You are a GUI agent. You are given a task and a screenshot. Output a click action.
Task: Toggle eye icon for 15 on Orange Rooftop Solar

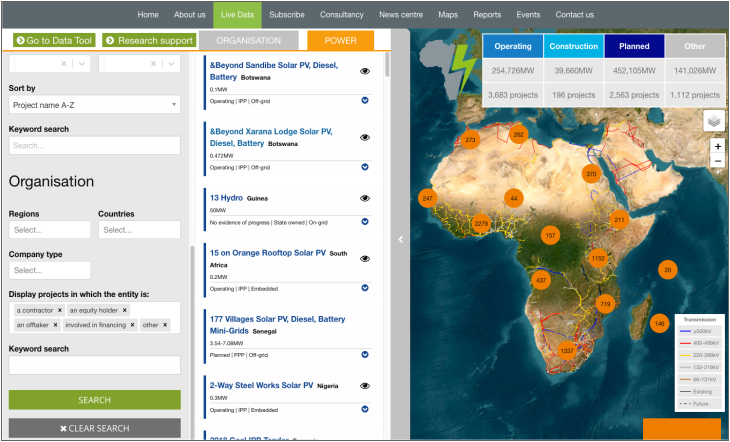pos(365,259)
